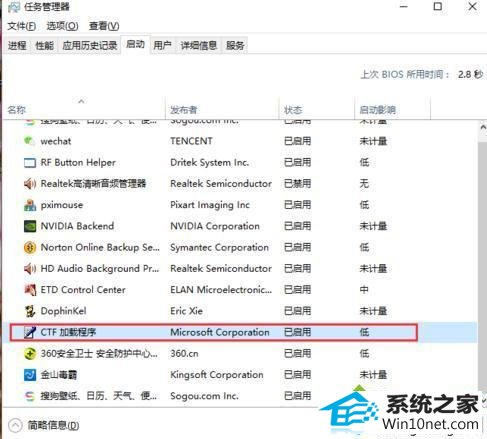Click the 简略信息(D) link
This screenshot has width=487, height=439.
click(53, 425)
